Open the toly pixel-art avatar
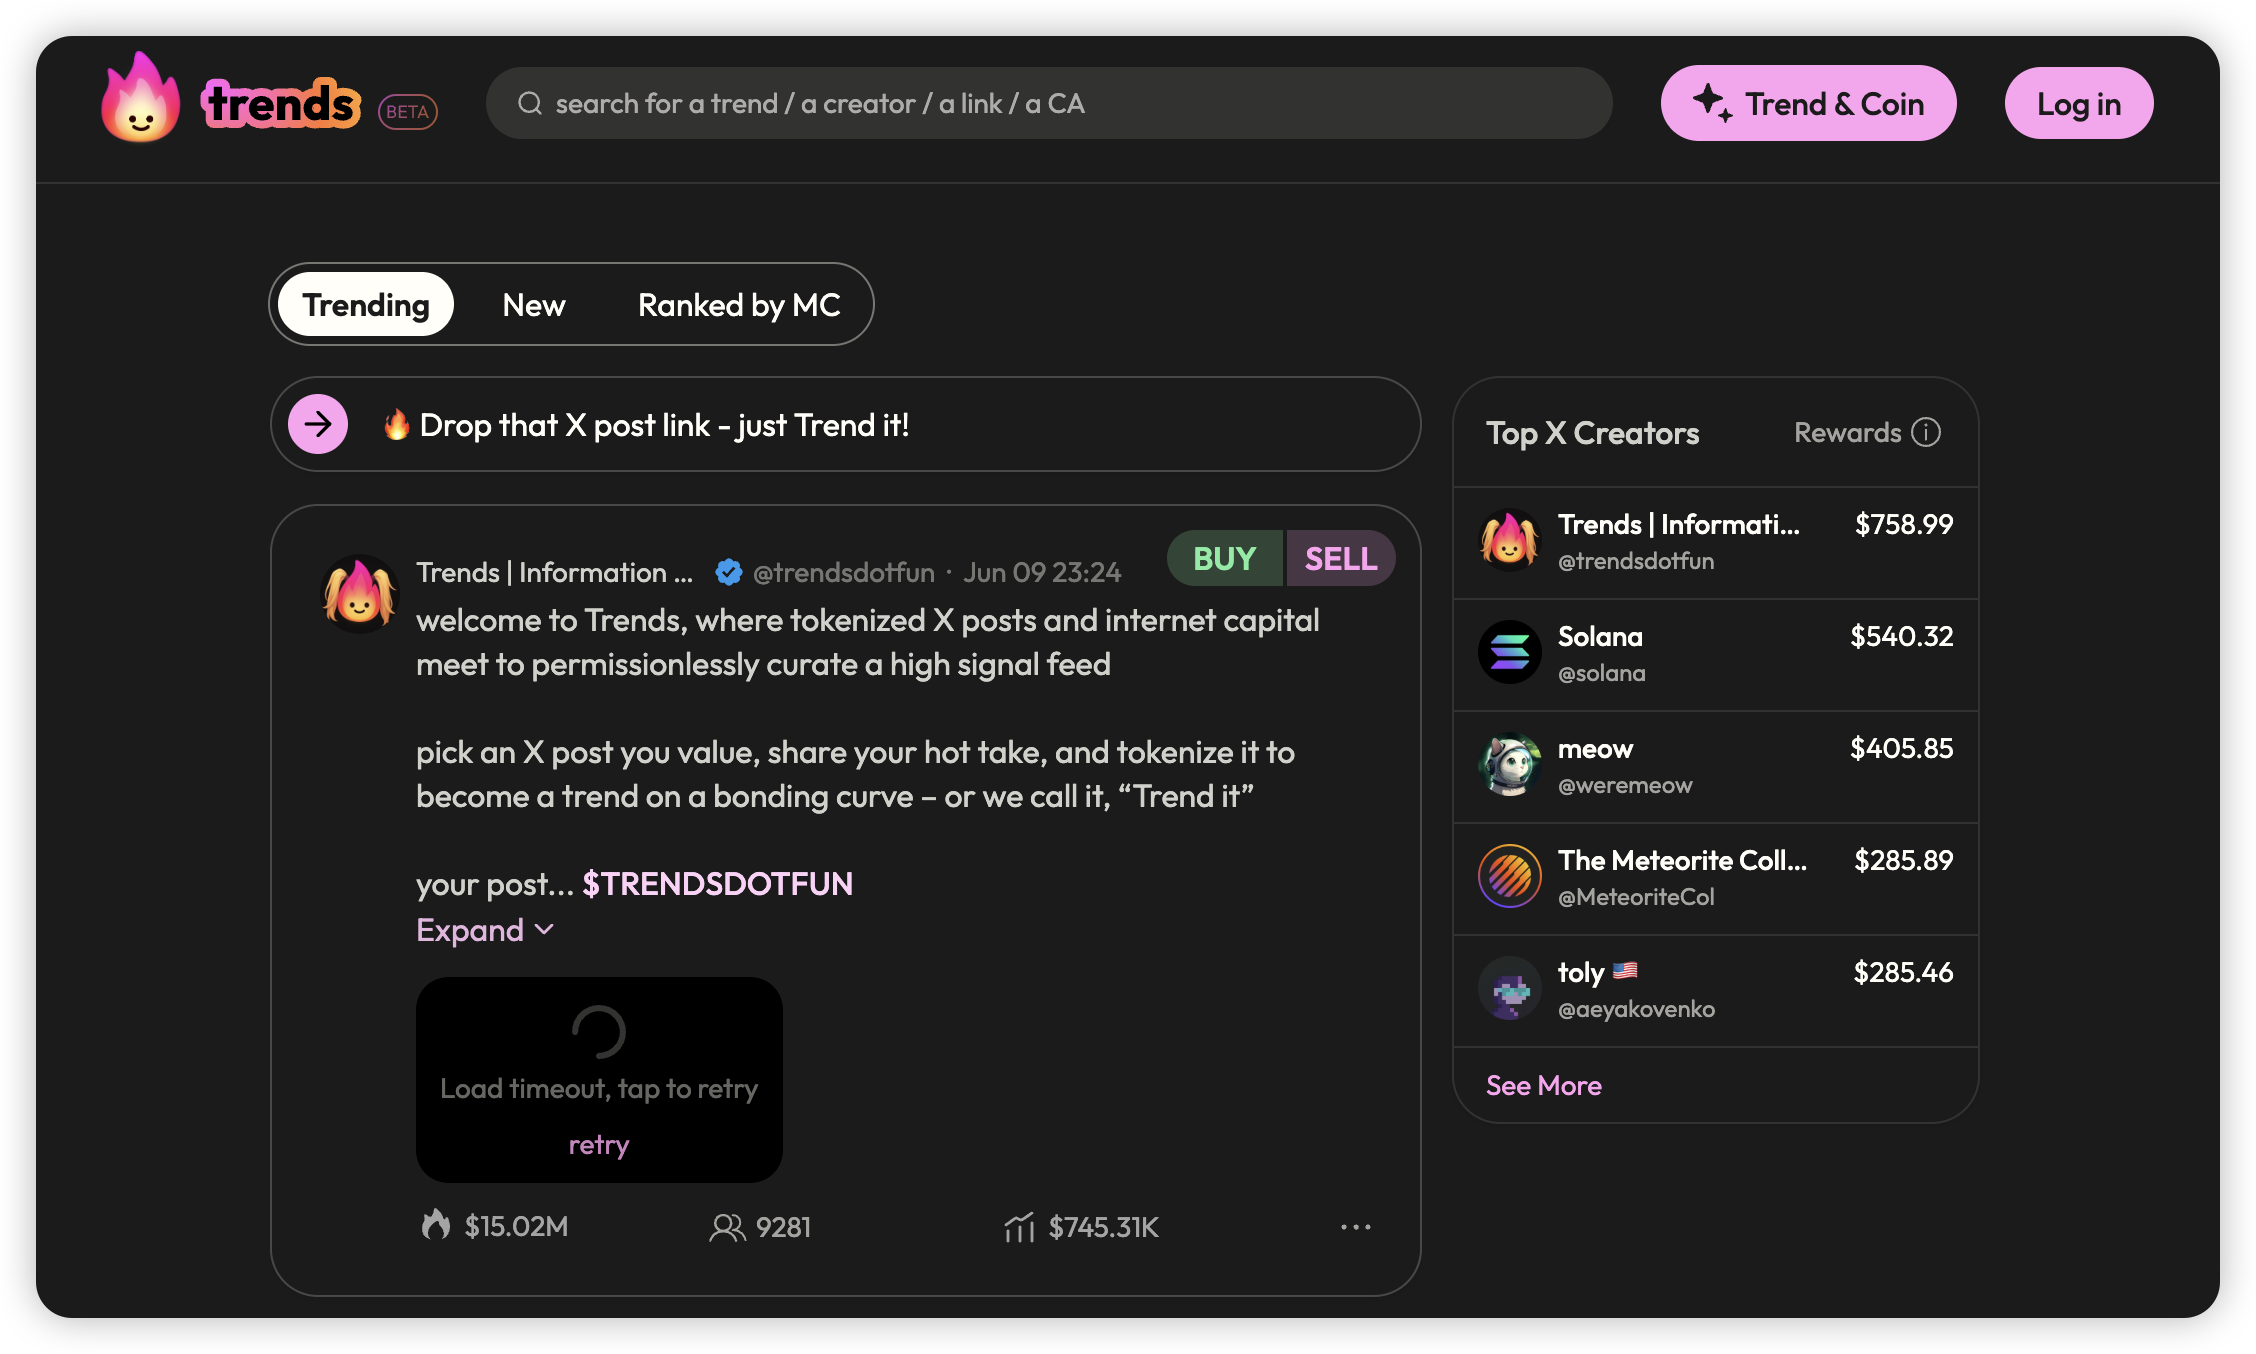The height and width of the screenshot is (1354, 2256). [x=1510, y=988]
